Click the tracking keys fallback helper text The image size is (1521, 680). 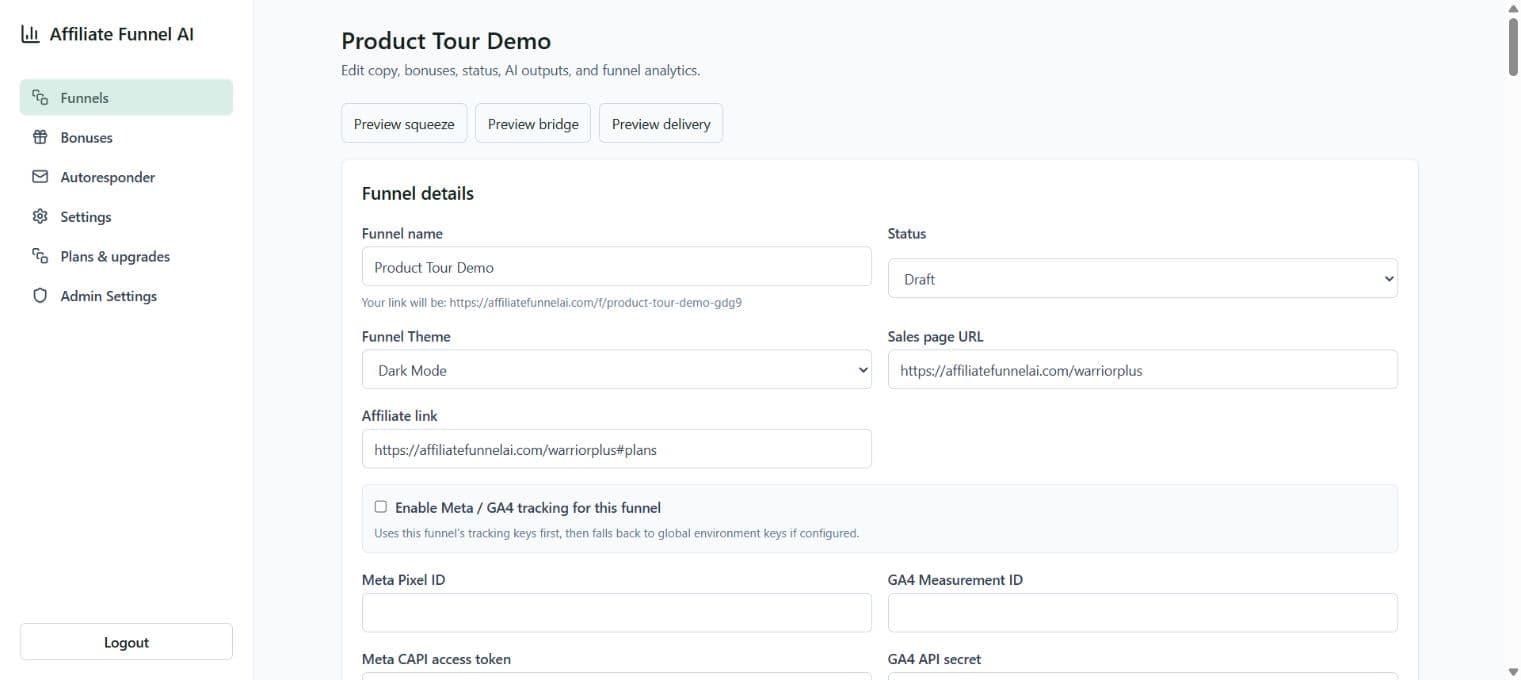tap(617, 533)
